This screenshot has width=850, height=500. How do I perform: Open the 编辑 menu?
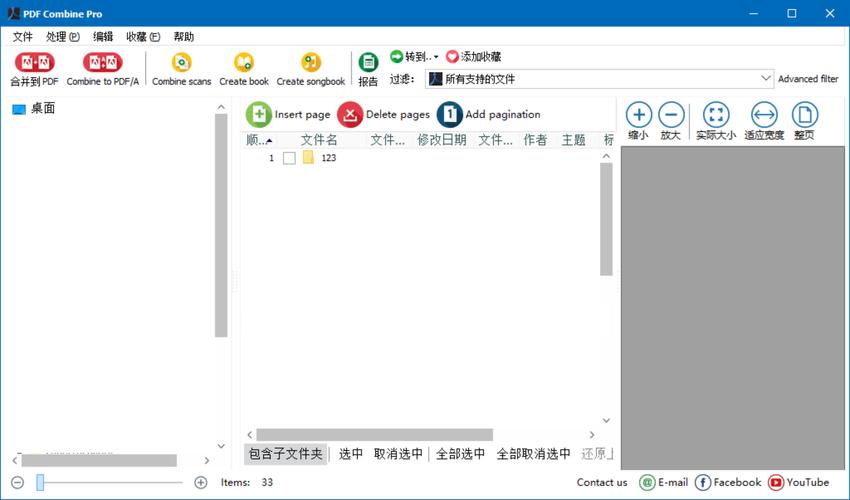pos(103,36)
